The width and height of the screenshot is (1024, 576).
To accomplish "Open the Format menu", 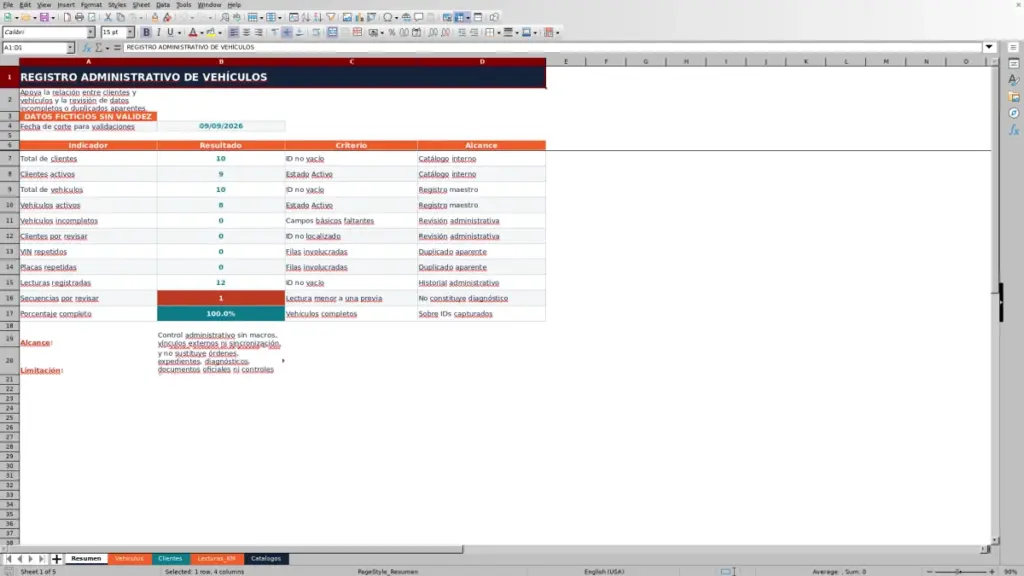I will coord(91,5).
